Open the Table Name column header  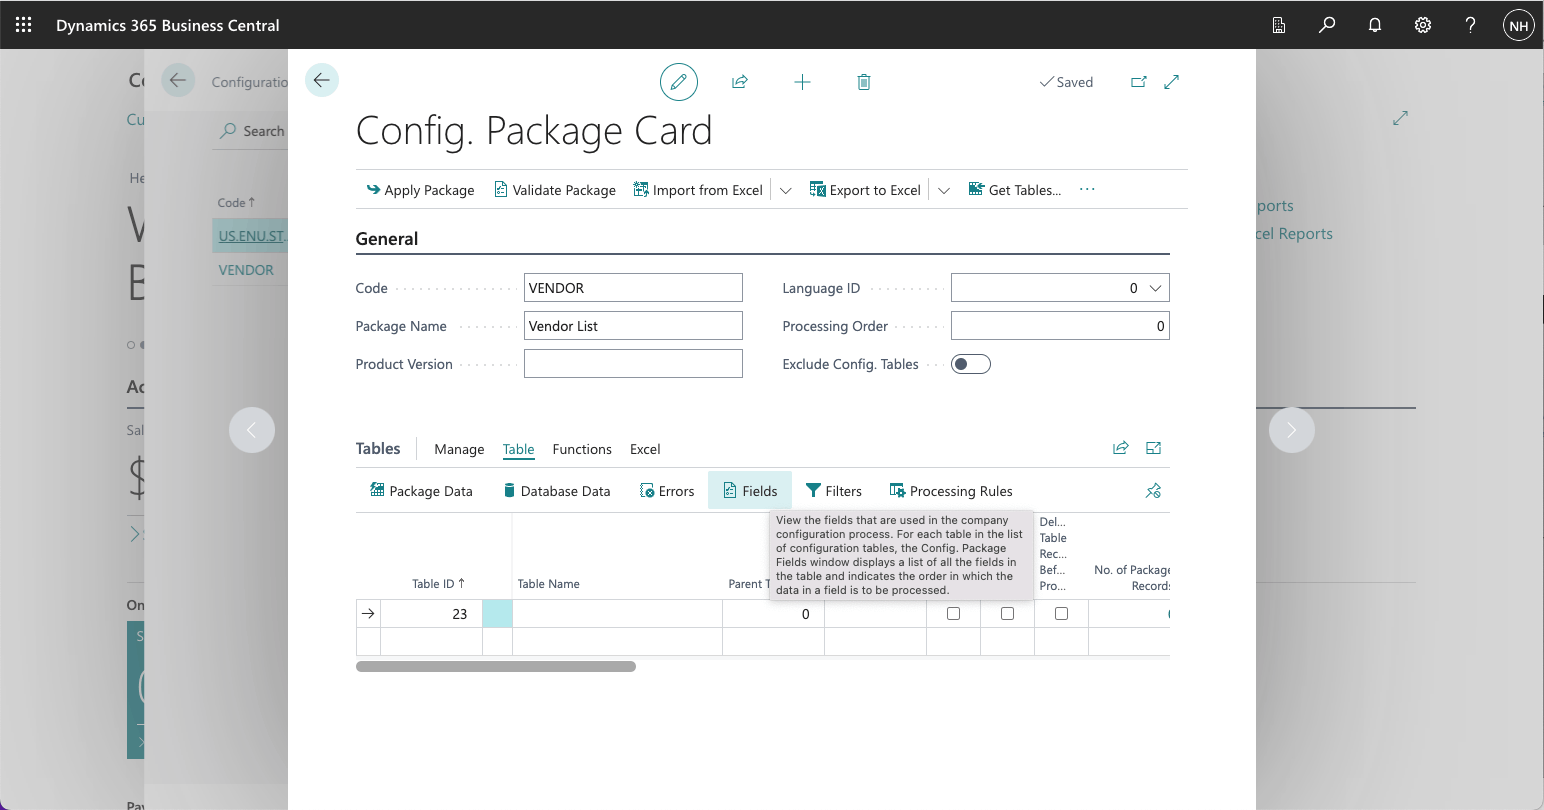549,584
